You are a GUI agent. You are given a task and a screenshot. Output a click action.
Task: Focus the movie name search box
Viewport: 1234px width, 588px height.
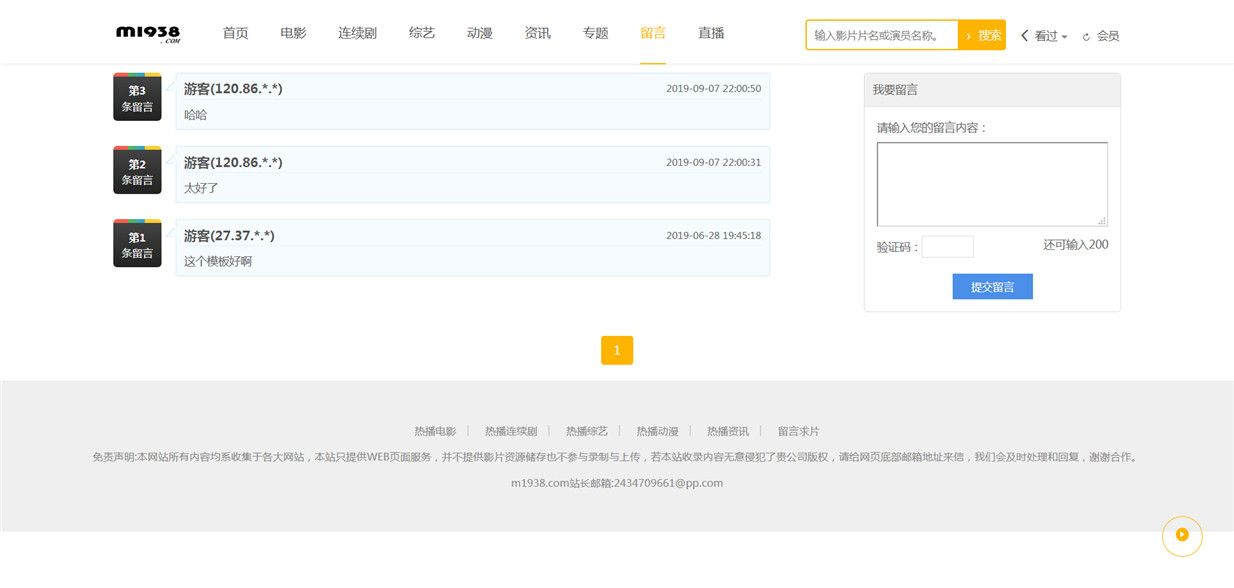tap(882, 35)
